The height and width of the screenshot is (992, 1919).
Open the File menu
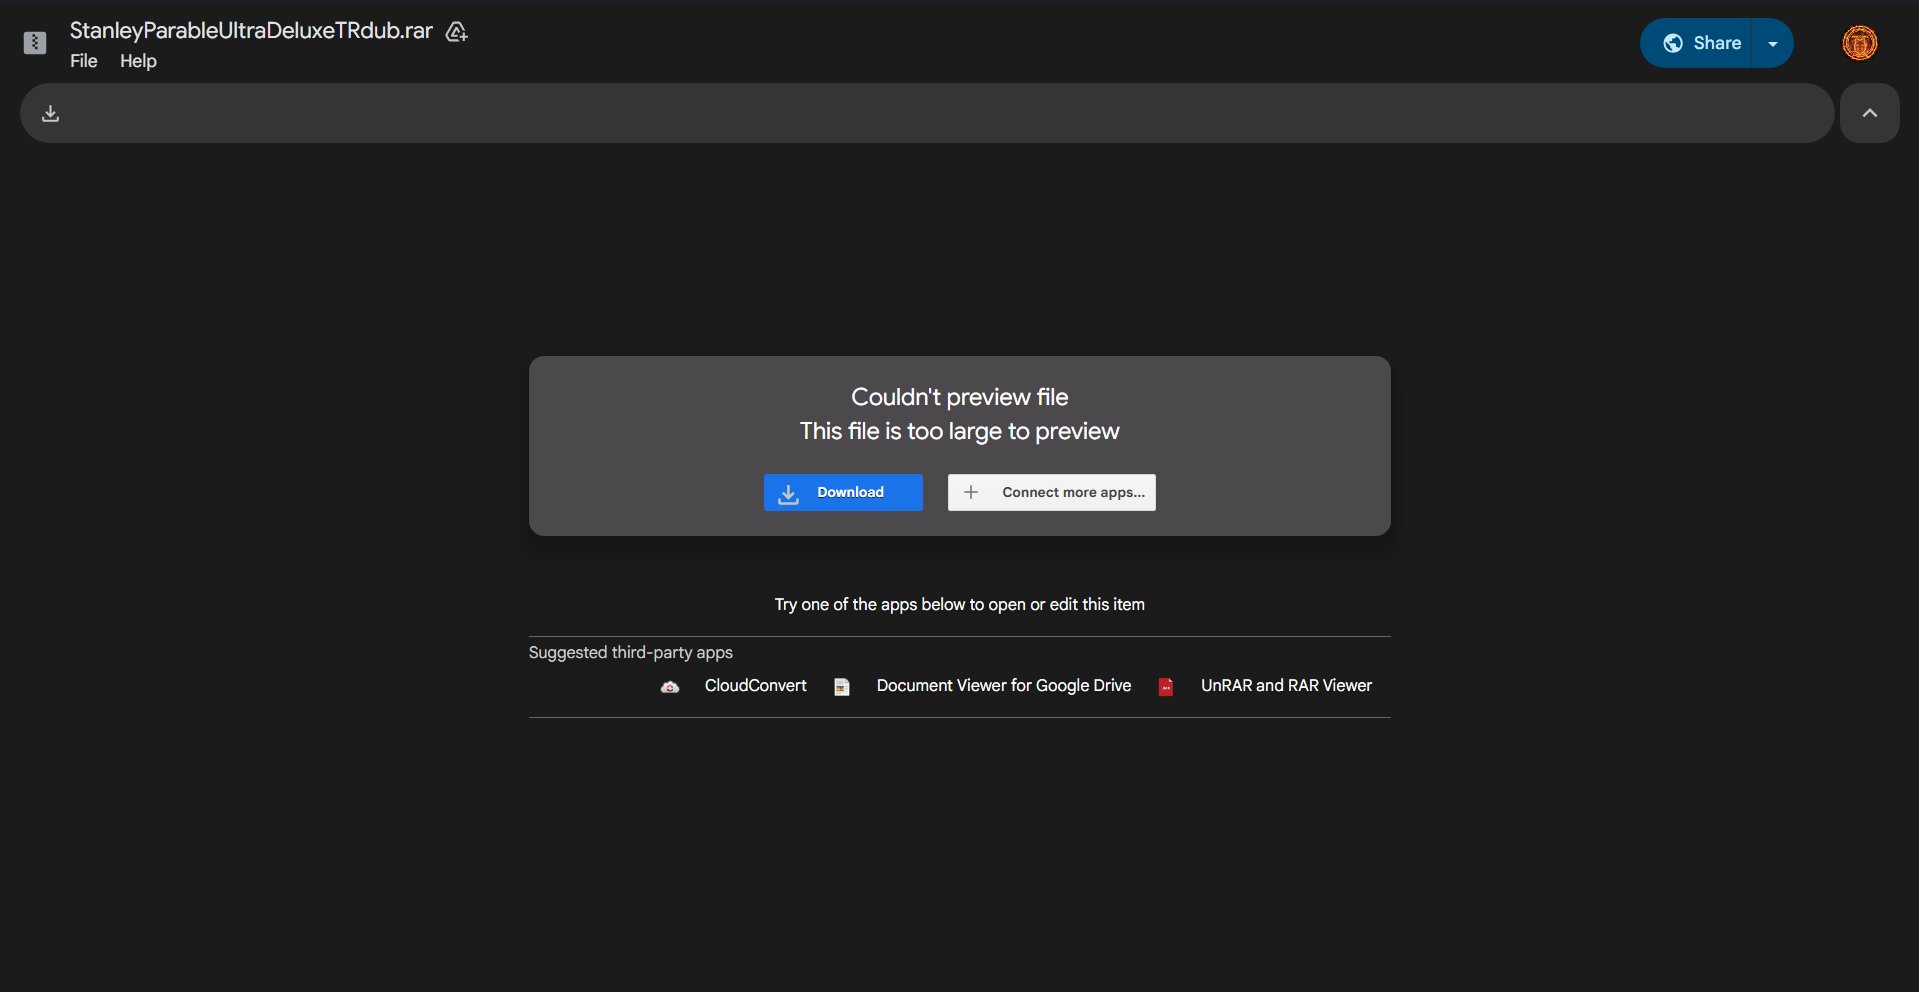84,61
